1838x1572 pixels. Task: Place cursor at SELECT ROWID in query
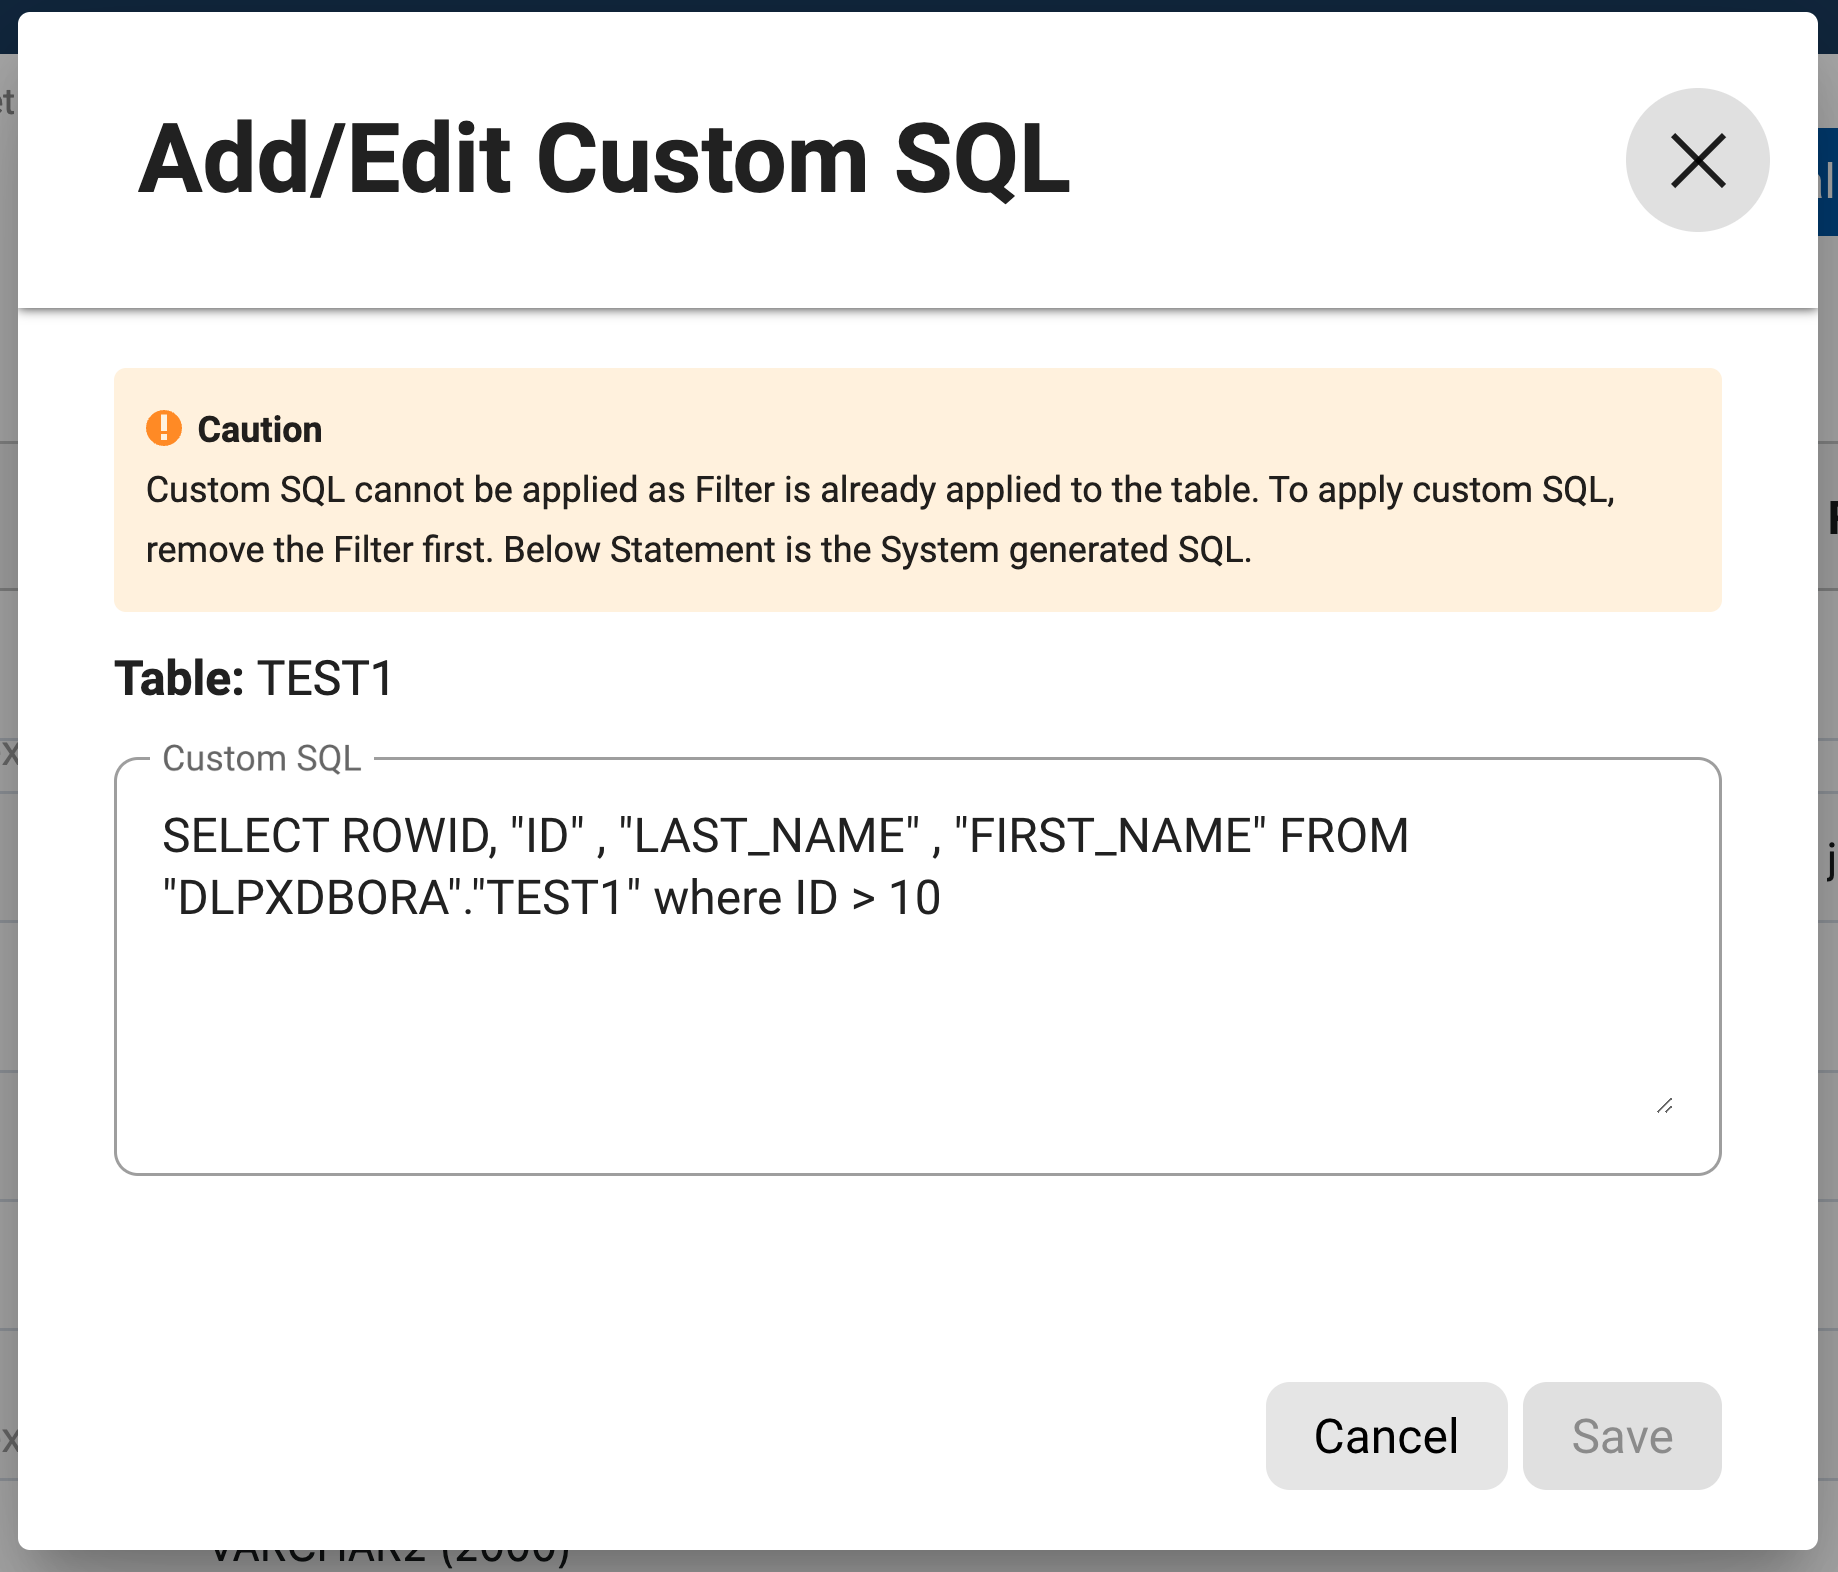point(328,836)
